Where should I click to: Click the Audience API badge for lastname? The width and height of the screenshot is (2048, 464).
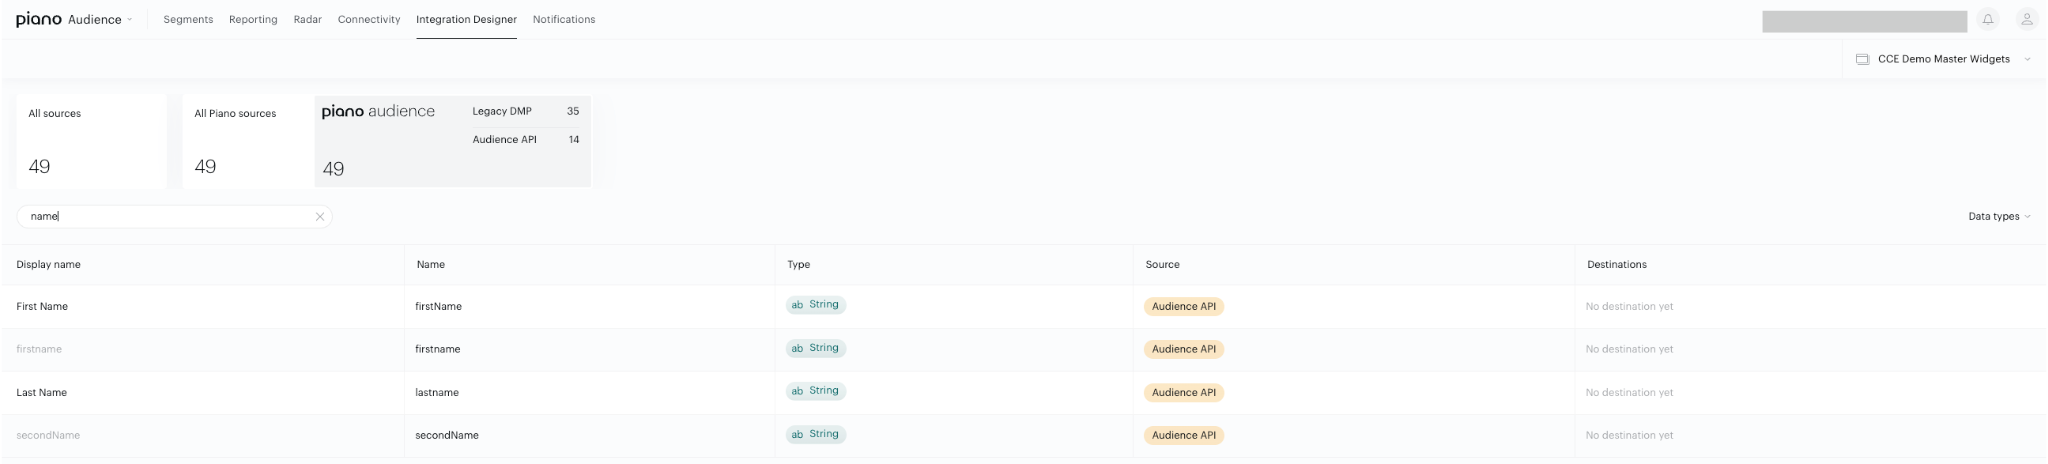click(1184, 392)
